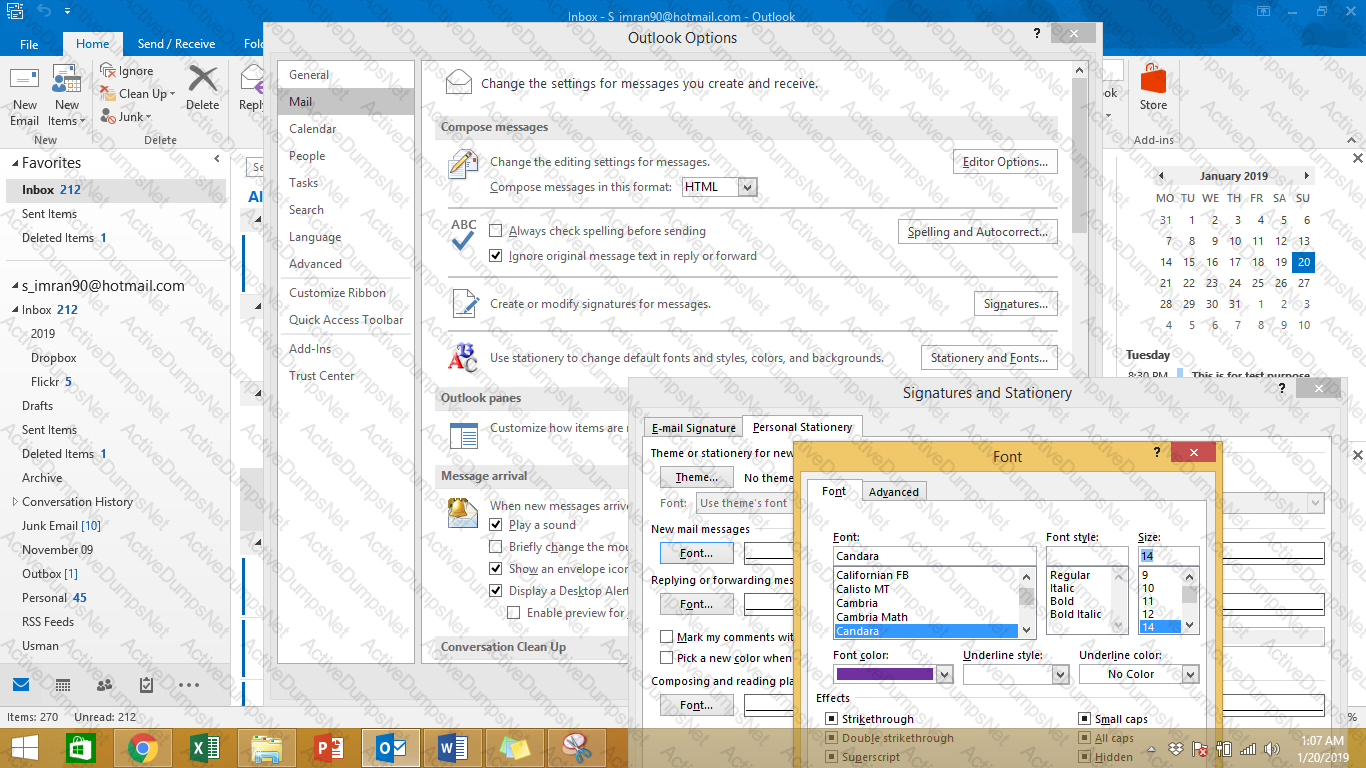This screenshot has height=768, width=1366.
Task: Open the Calendar view icon in bottom navigation
Action: tap(63, 685)
